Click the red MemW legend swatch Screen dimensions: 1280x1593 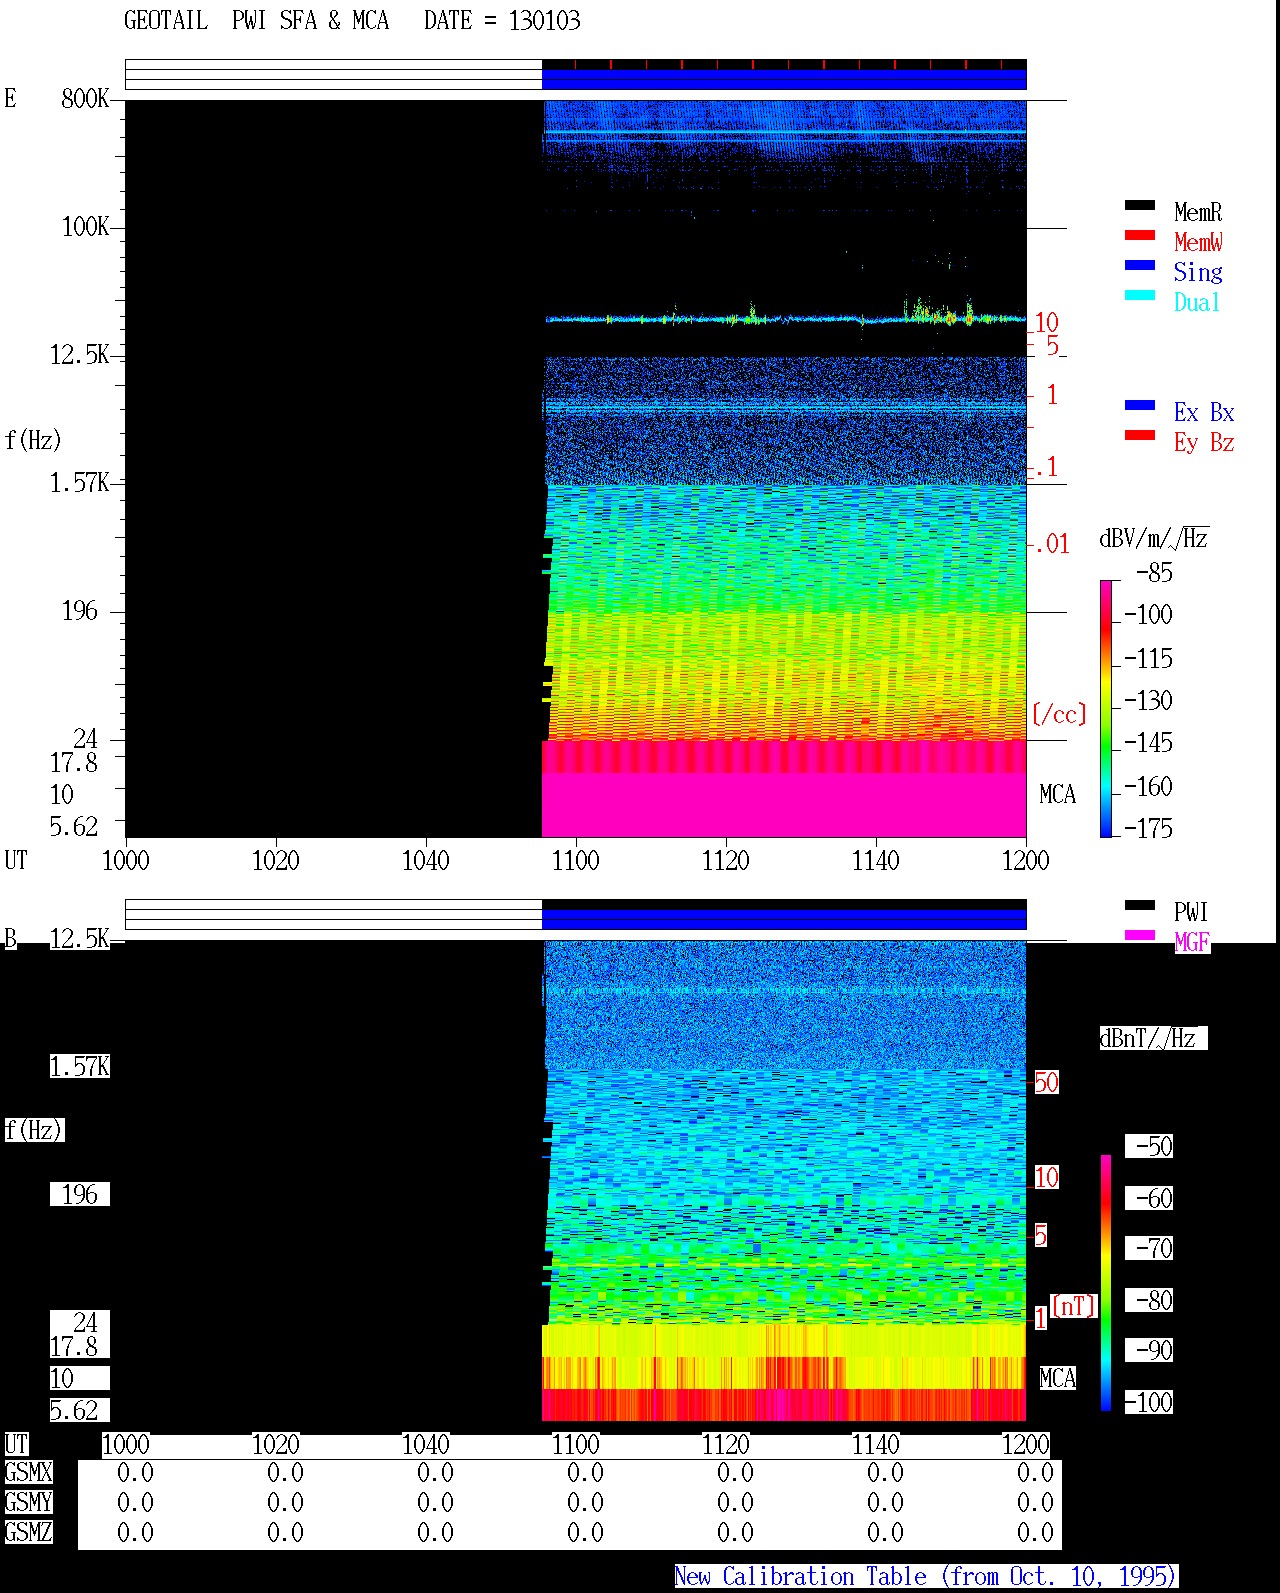point(1139,235)
